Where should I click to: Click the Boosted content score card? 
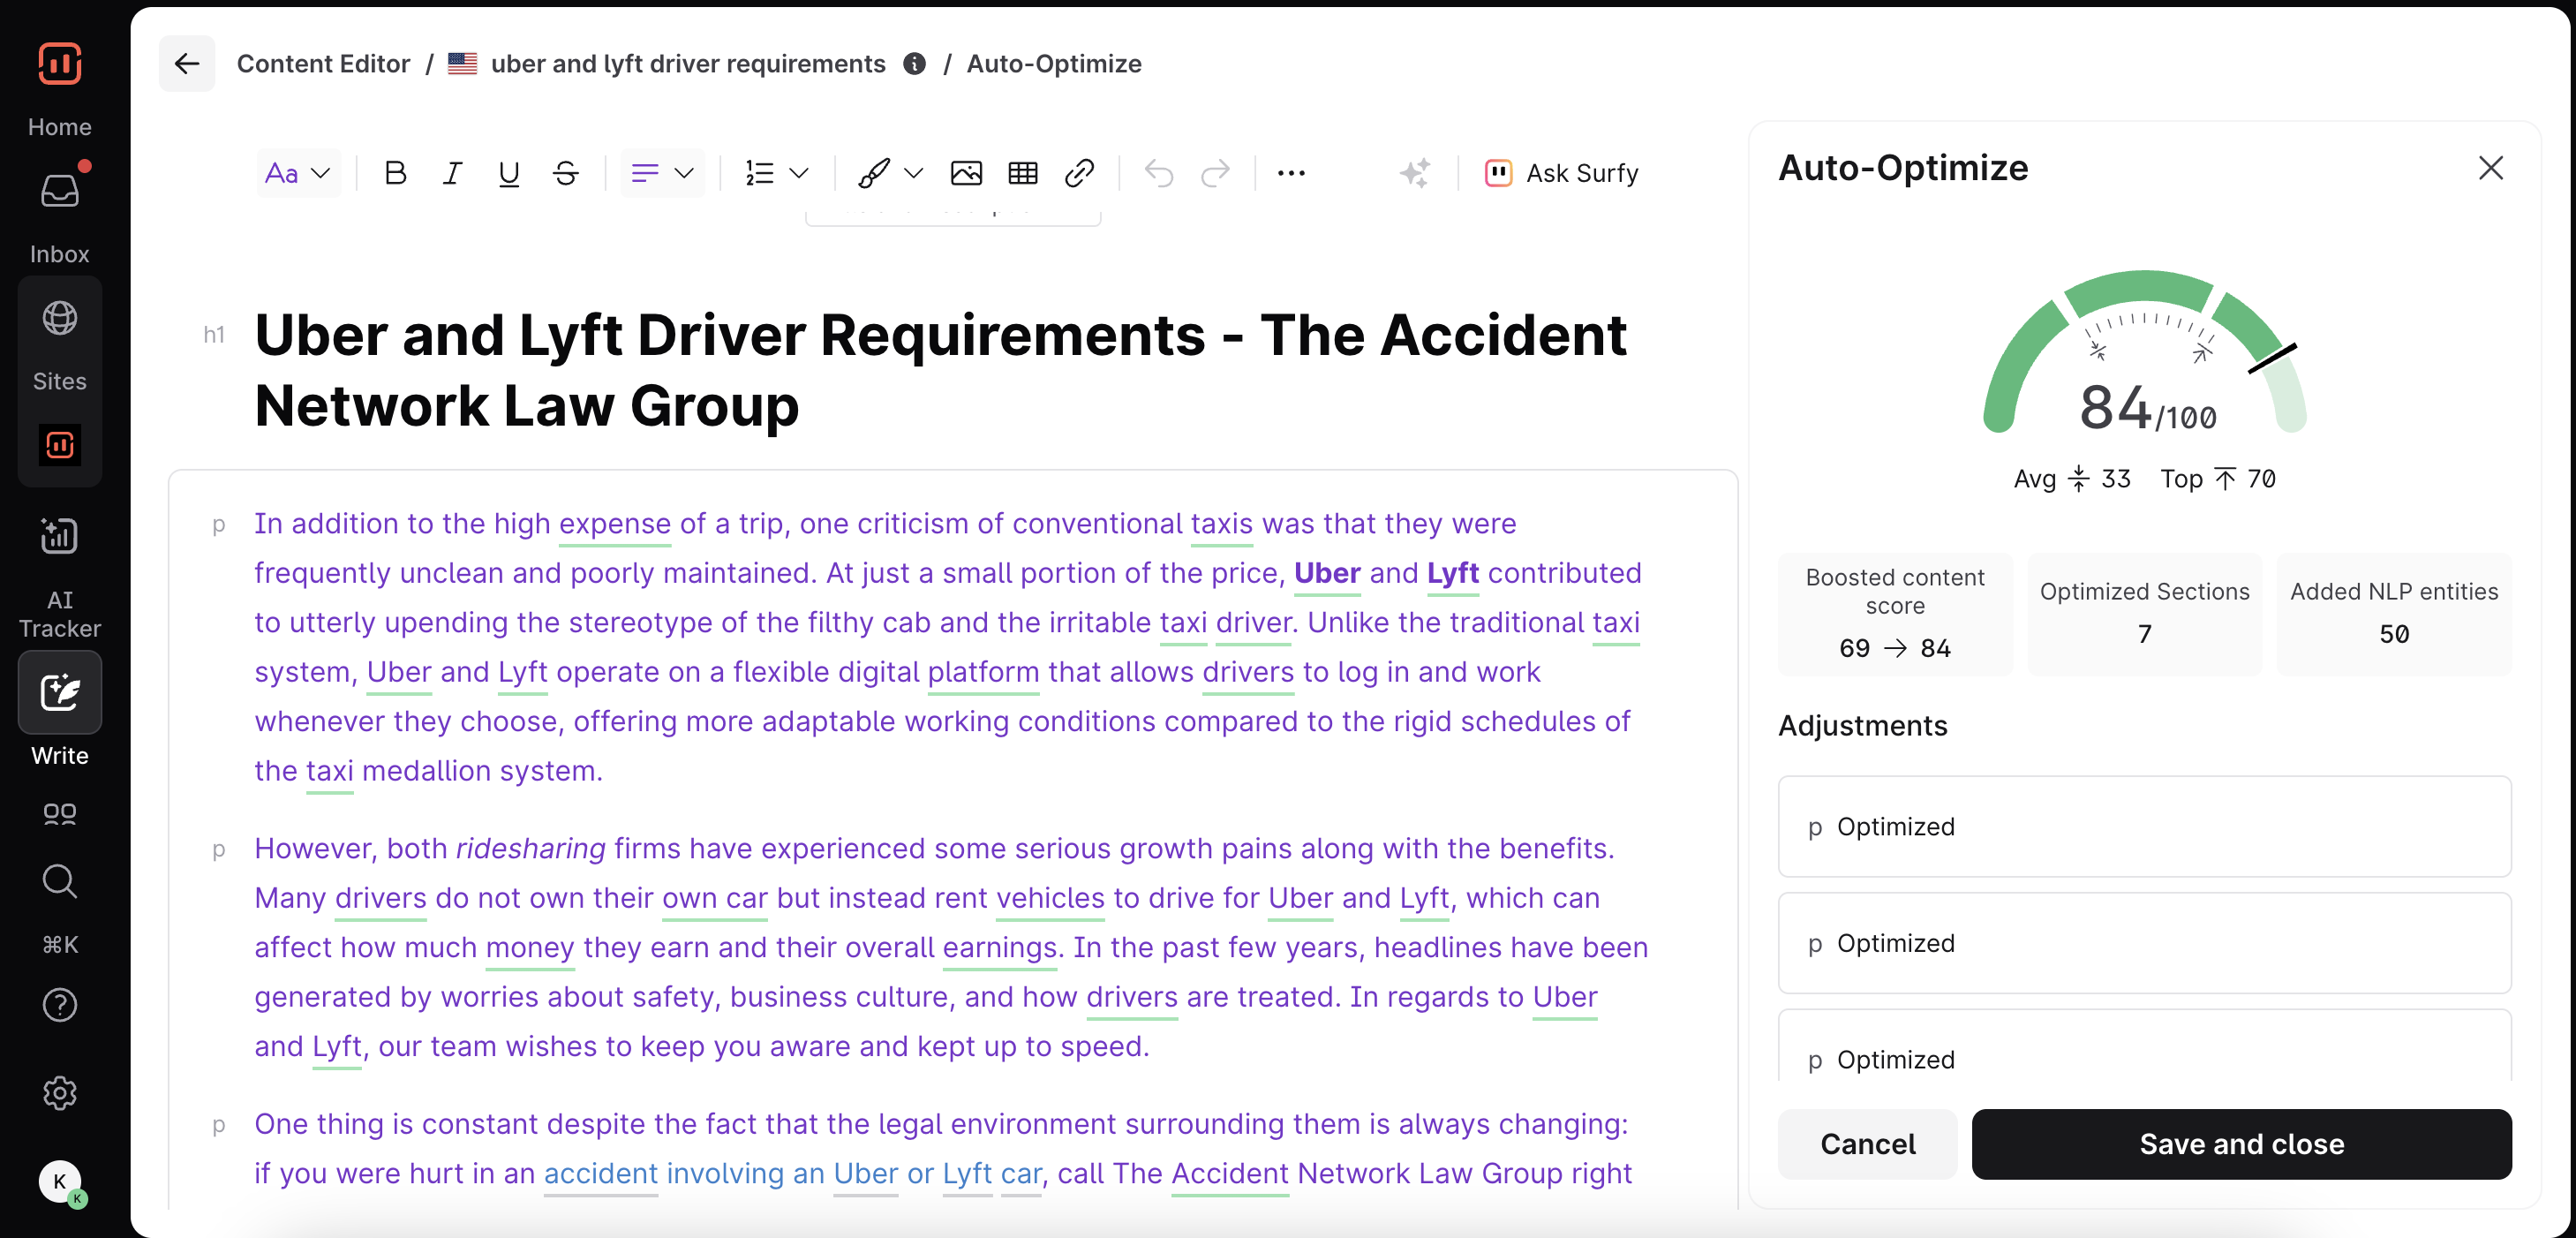(x=1895, y=614)
